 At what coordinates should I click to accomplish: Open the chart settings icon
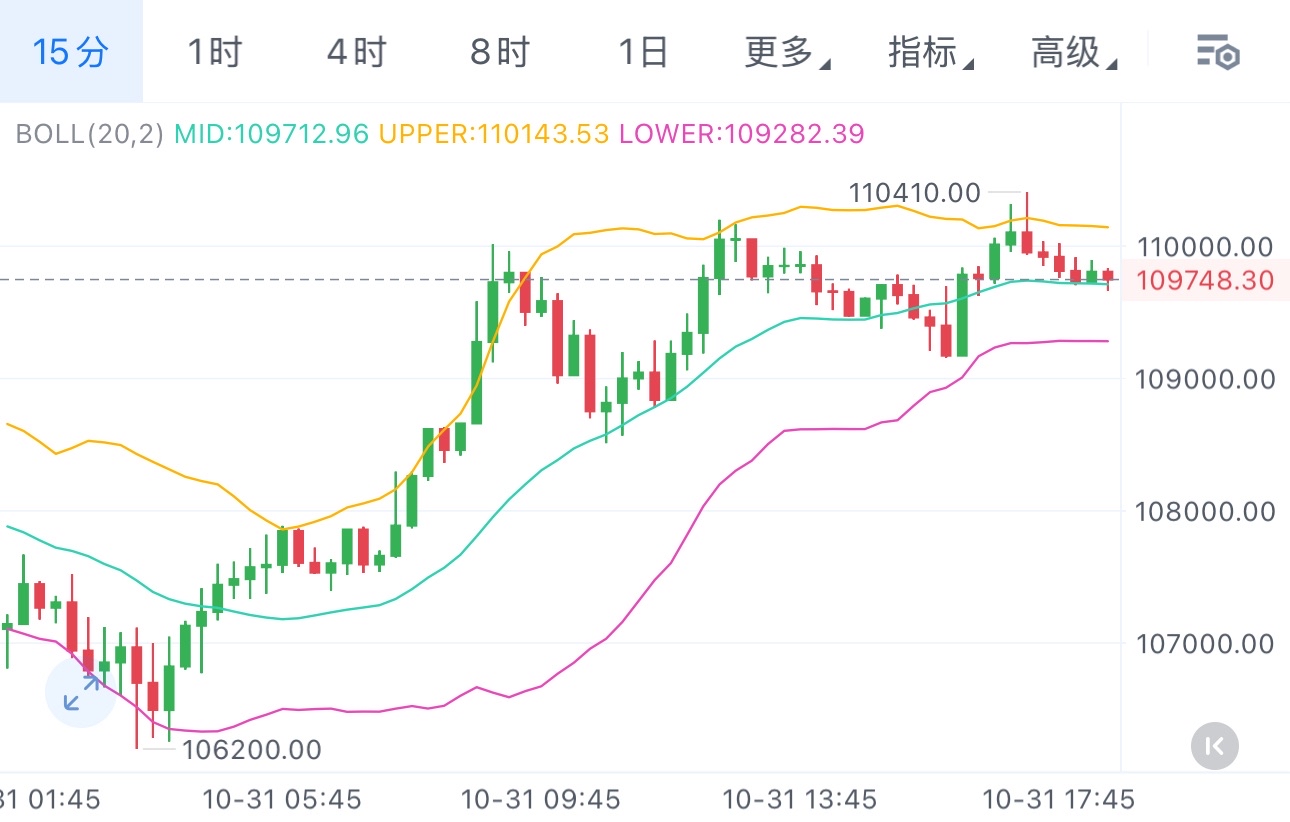coord(1218,52)
